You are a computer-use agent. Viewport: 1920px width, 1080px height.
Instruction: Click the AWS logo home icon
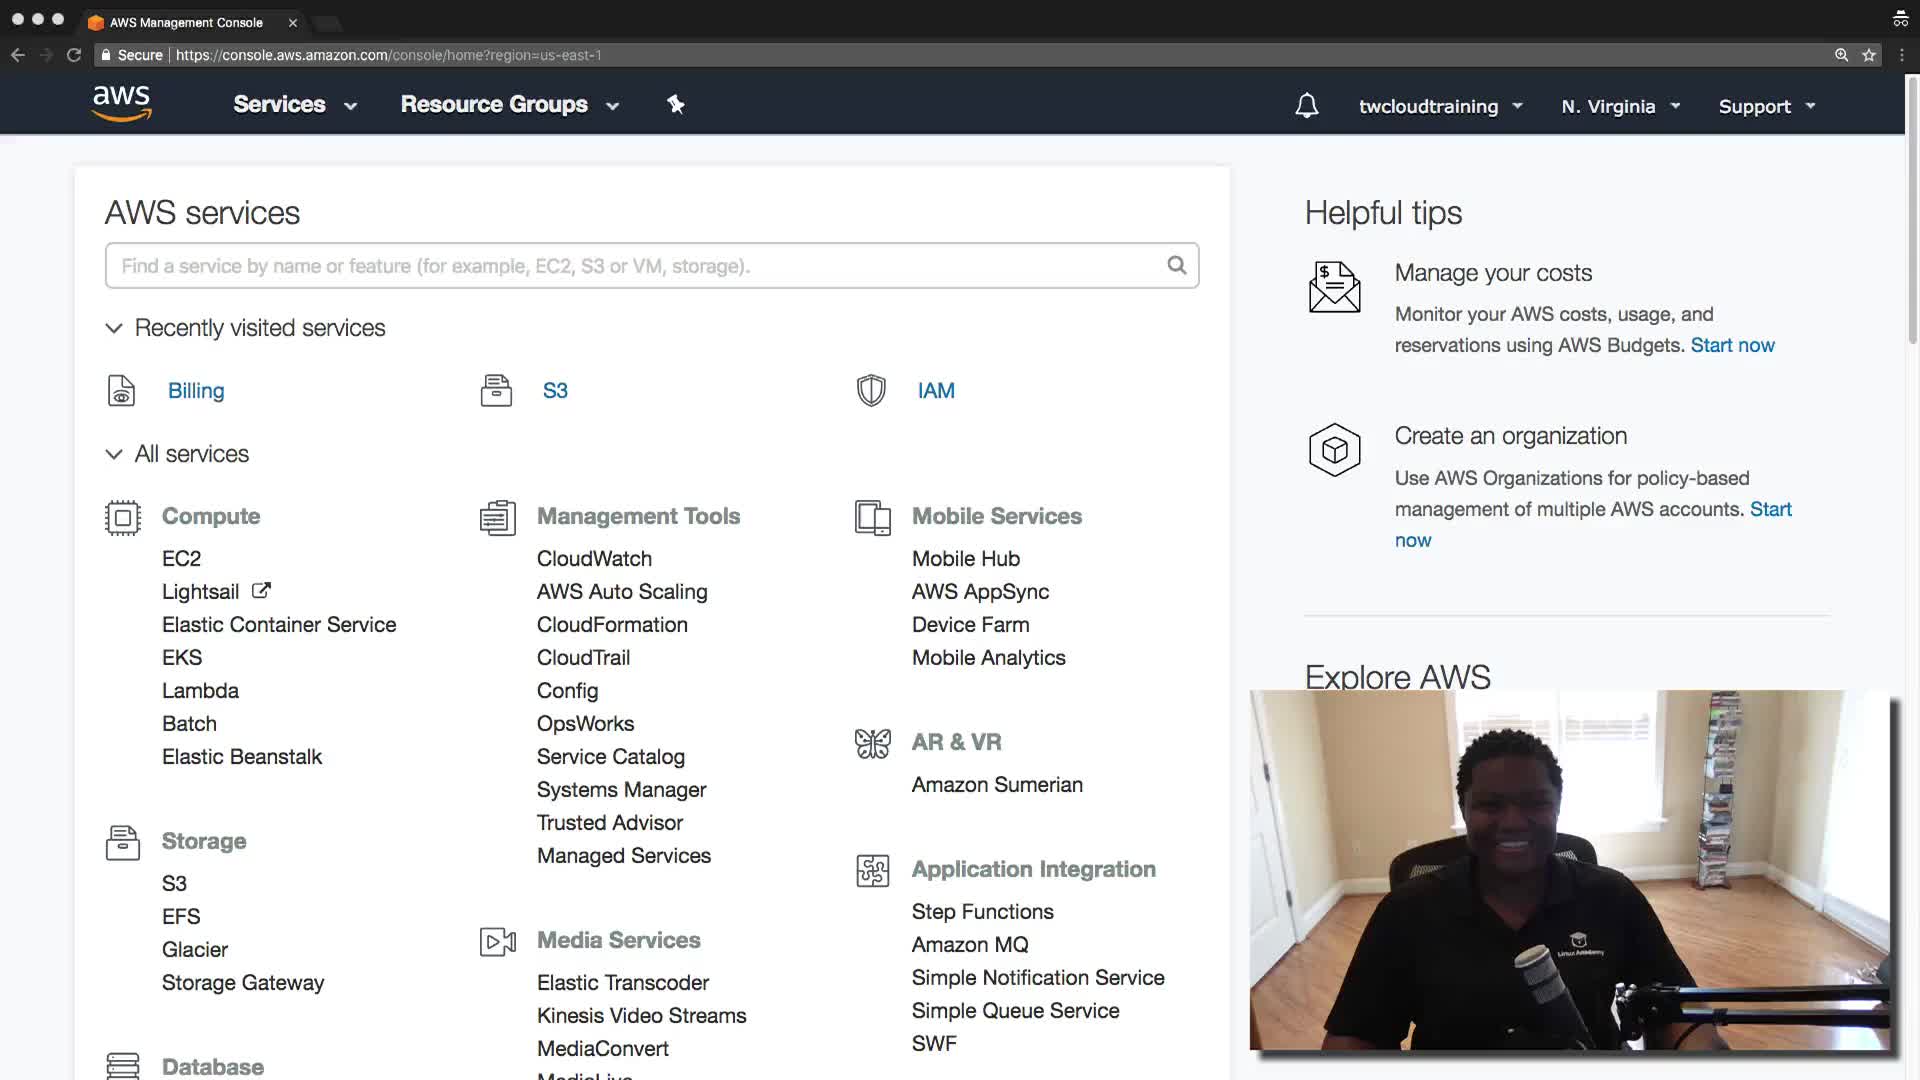coord(121,103)
